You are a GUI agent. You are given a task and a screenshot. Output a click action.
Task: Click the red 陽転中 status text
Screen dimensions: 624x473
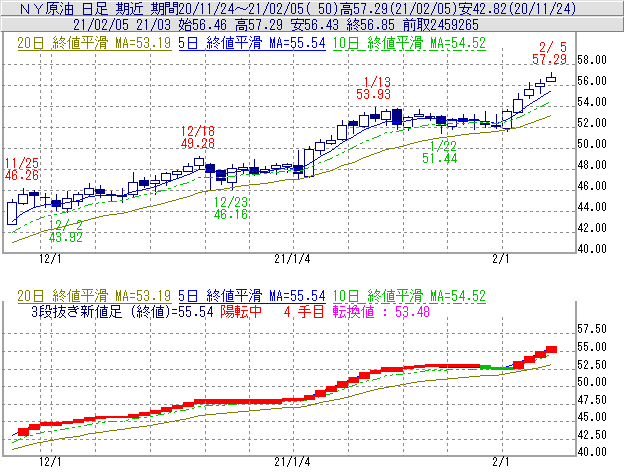(241, 311)
